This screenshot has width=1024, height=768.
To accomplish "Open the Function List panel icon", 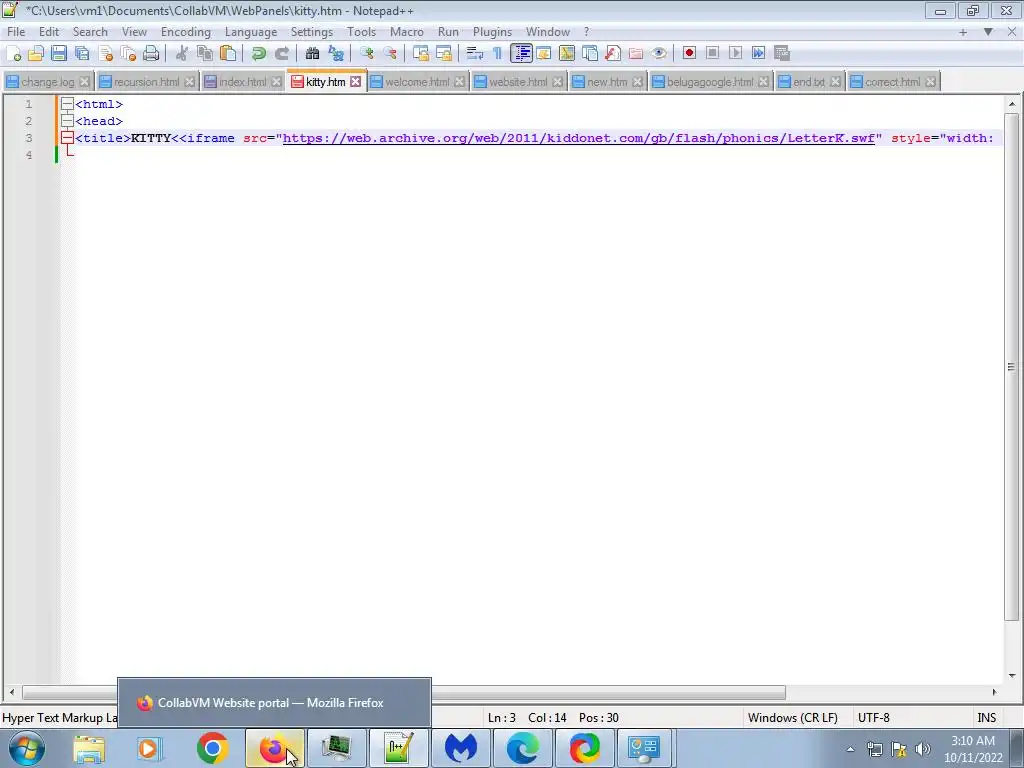I will pyautogui.click(x=613, y=54).
